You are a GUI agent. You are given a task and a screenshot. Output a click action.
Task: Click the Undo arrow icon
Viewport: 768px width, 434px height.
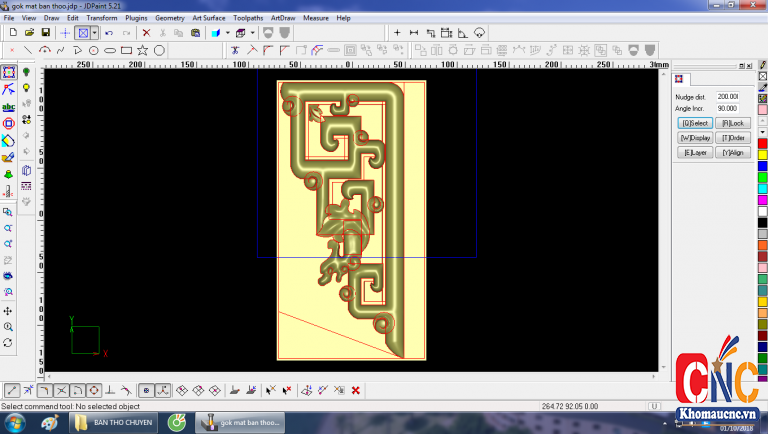click(x=110, y=33)
